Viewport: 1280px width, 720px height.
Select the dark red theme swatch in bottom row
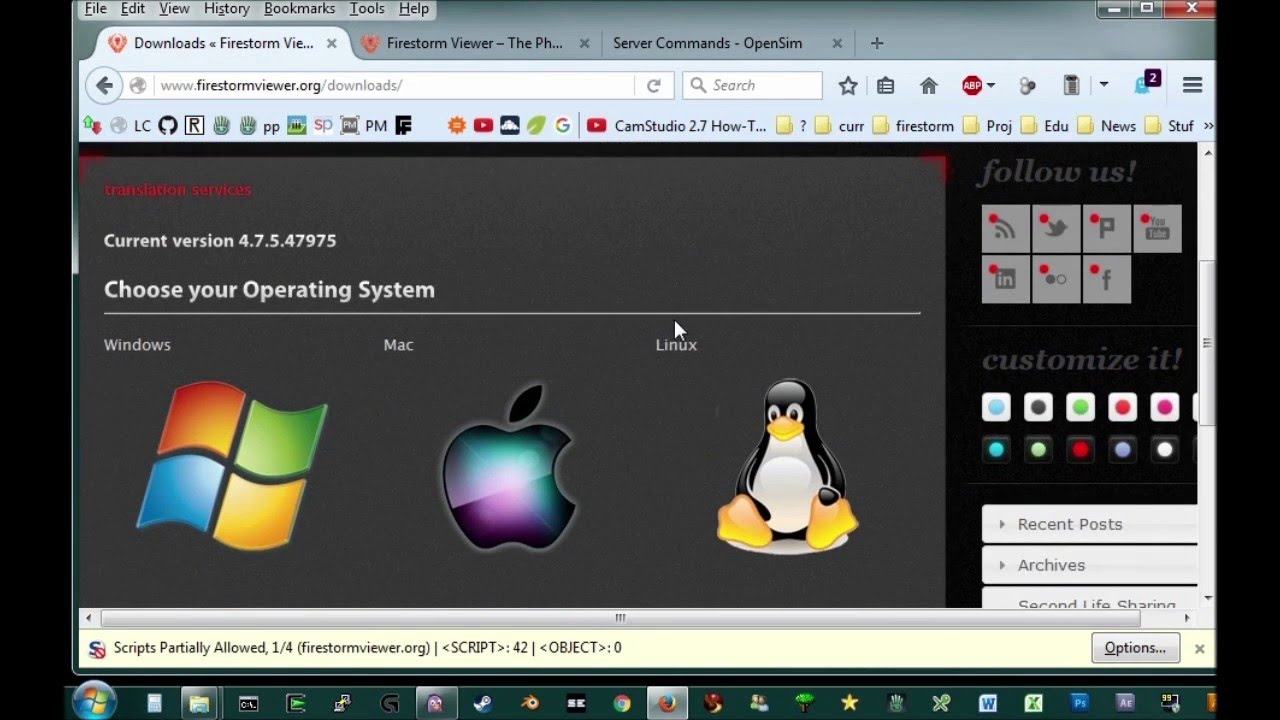pyautogui.click(x=1080, y=450)
